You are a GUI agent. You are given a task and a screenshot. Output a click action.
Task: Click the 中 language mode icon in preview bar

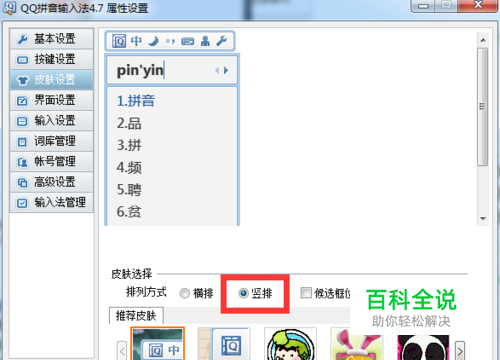(136, 41)
